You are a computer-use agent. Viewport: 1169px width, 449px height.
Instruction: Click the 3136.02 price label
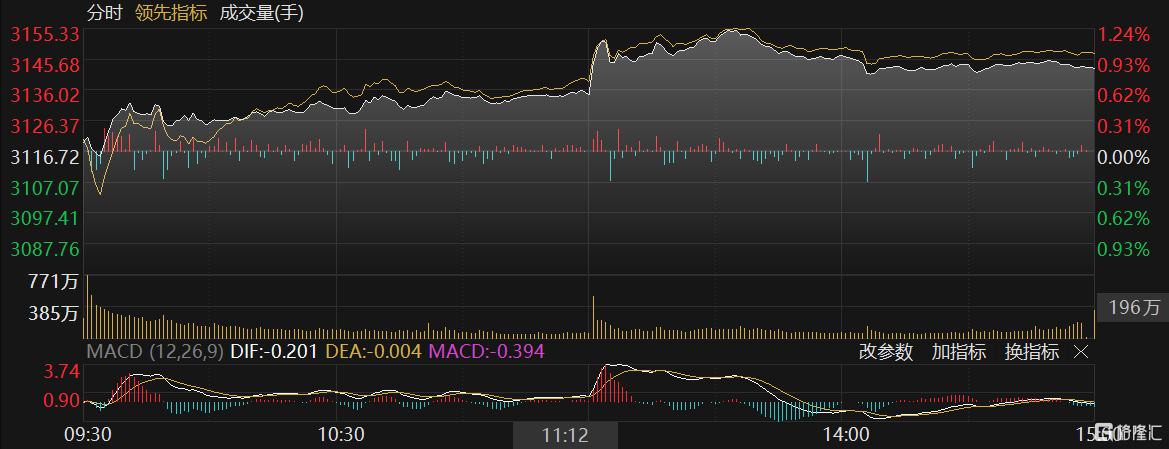pyautogui.click(x=45, y=95)
